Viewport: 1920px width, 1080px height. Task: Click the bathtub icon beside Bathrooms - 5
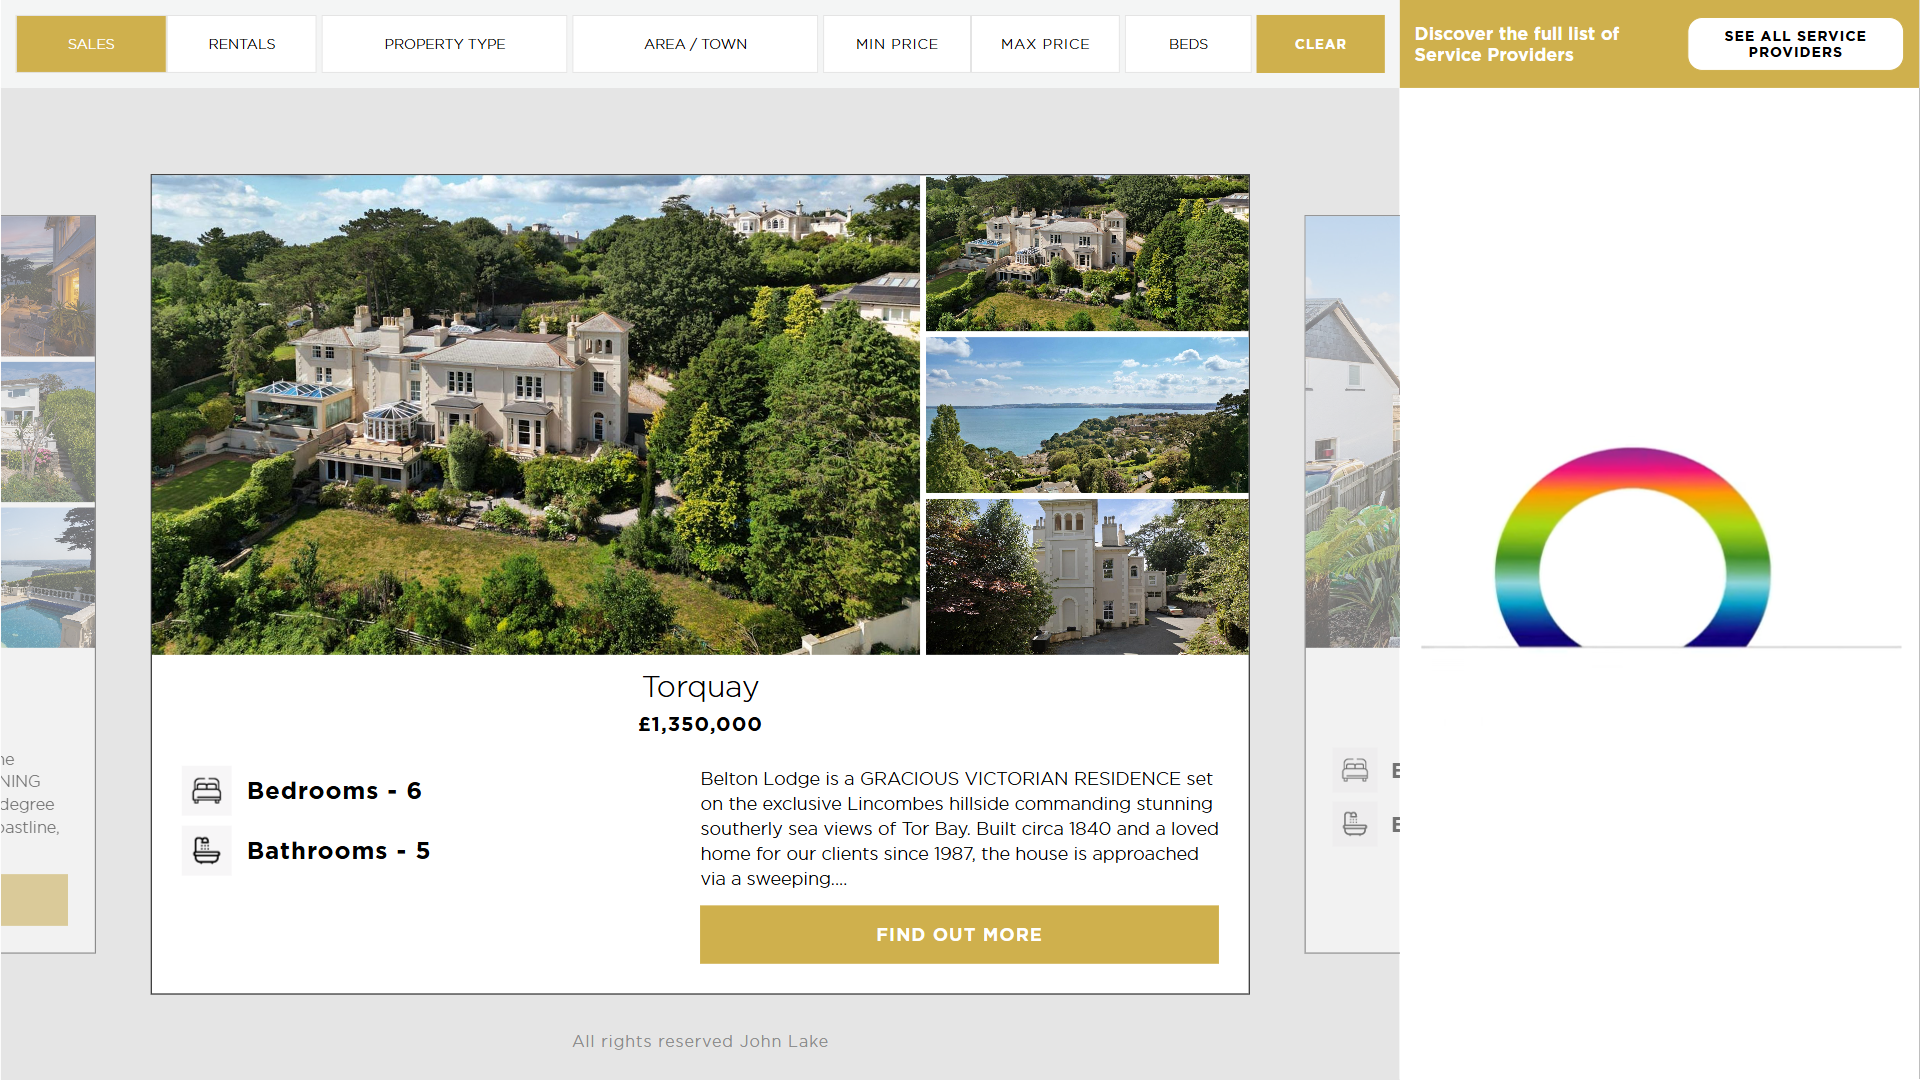click(x=207, y=851)
